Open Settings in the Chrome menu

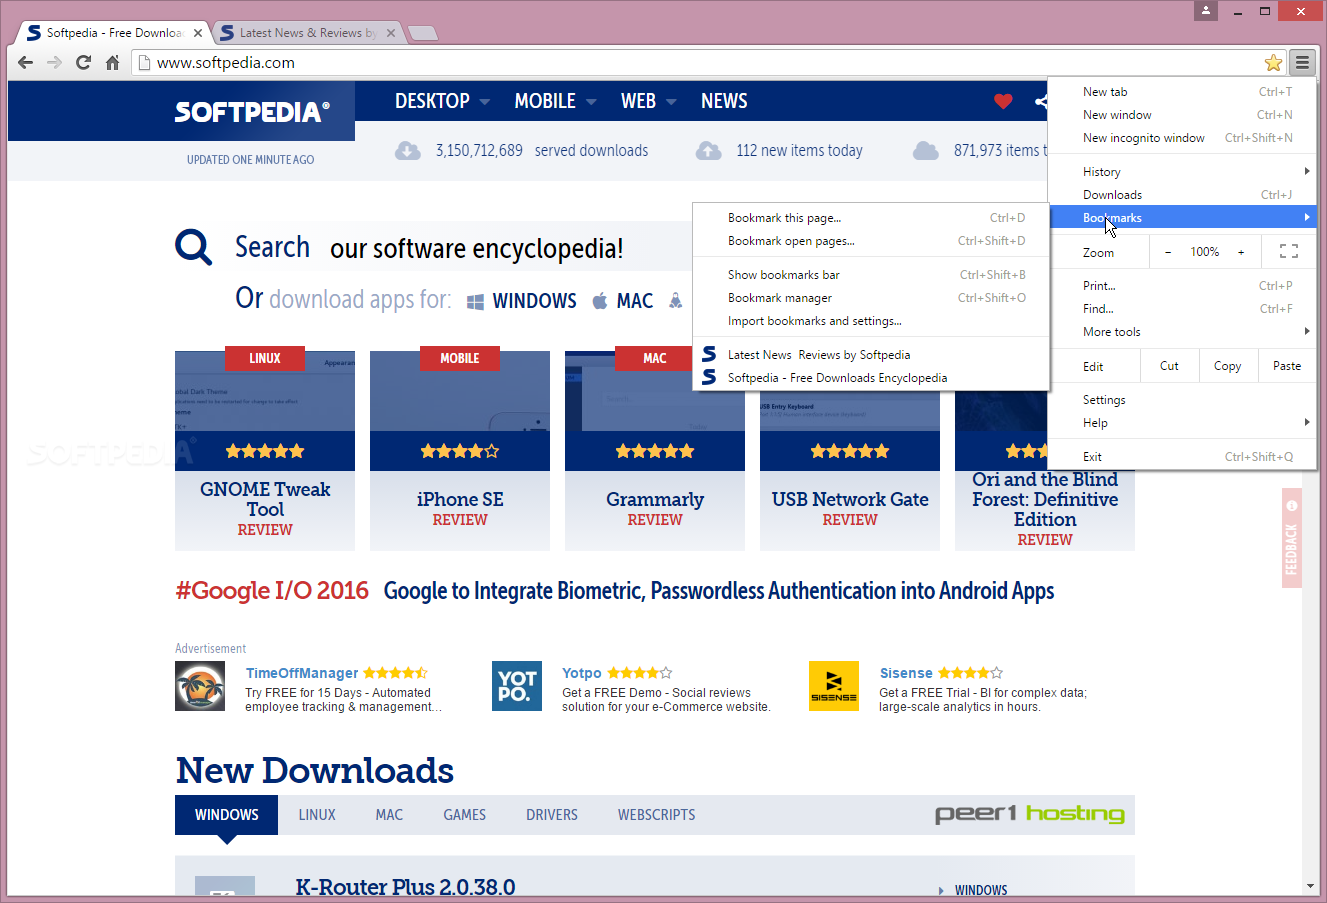1182,400
